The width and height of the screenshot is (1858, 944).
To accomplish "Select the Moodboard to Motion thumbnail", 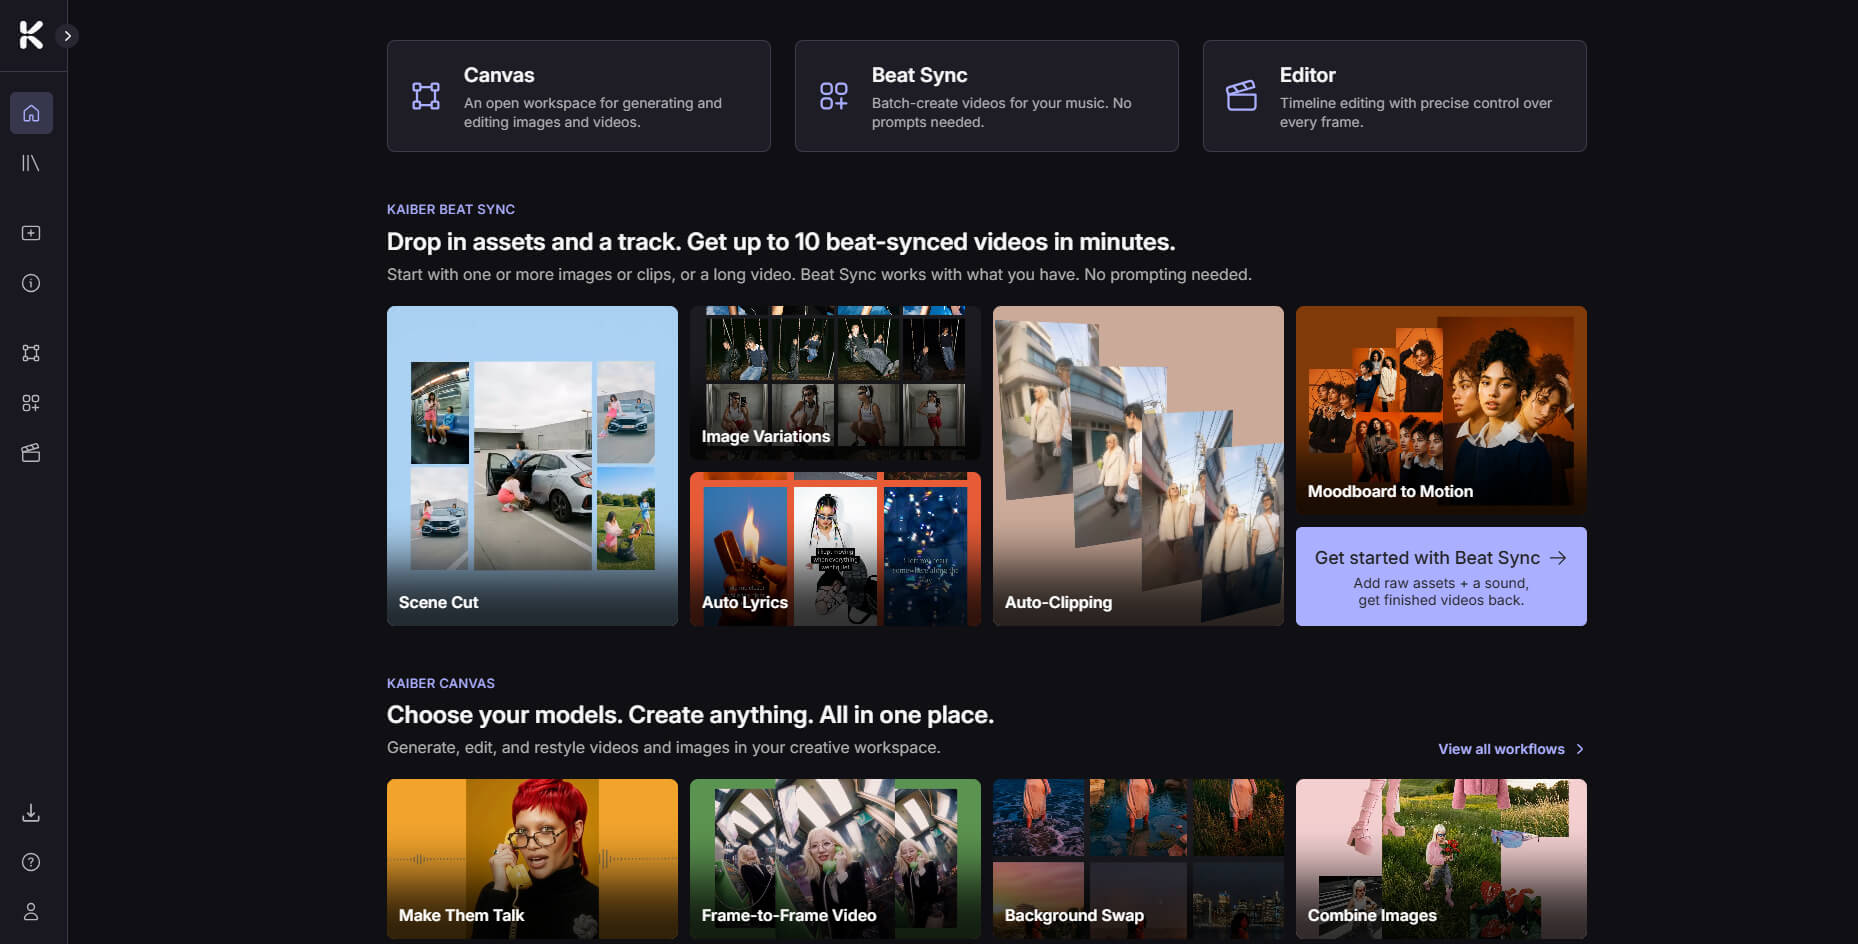I will 1441,410.
